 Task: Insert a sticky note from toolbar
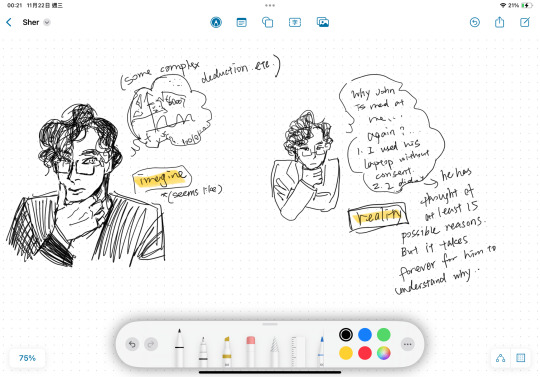(x=241, y=22)
